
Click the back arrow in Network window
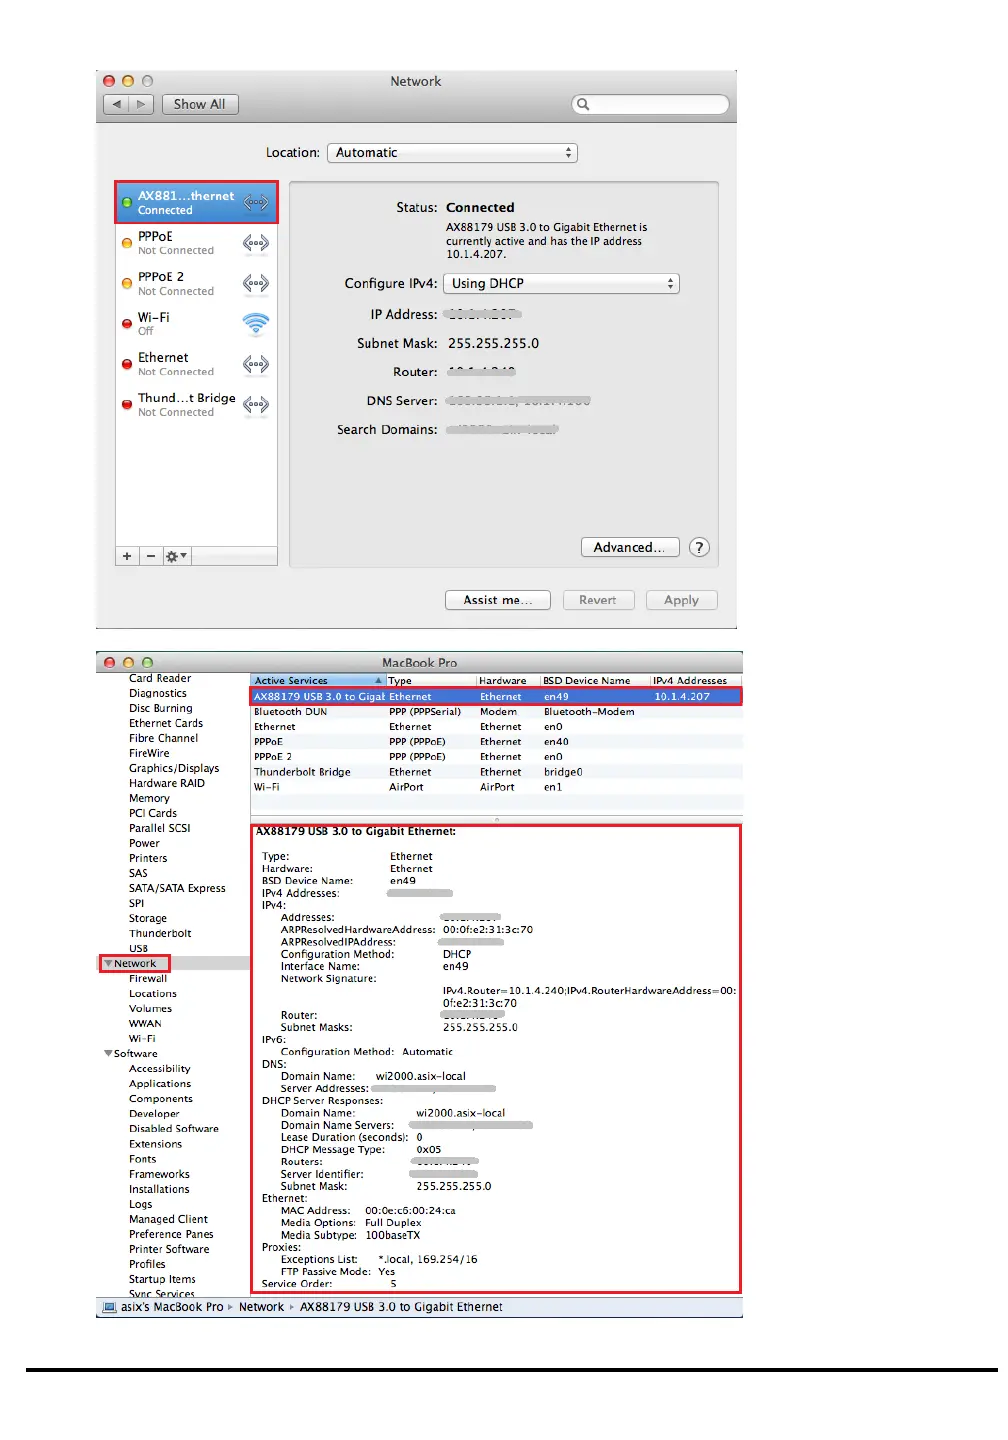117,104
